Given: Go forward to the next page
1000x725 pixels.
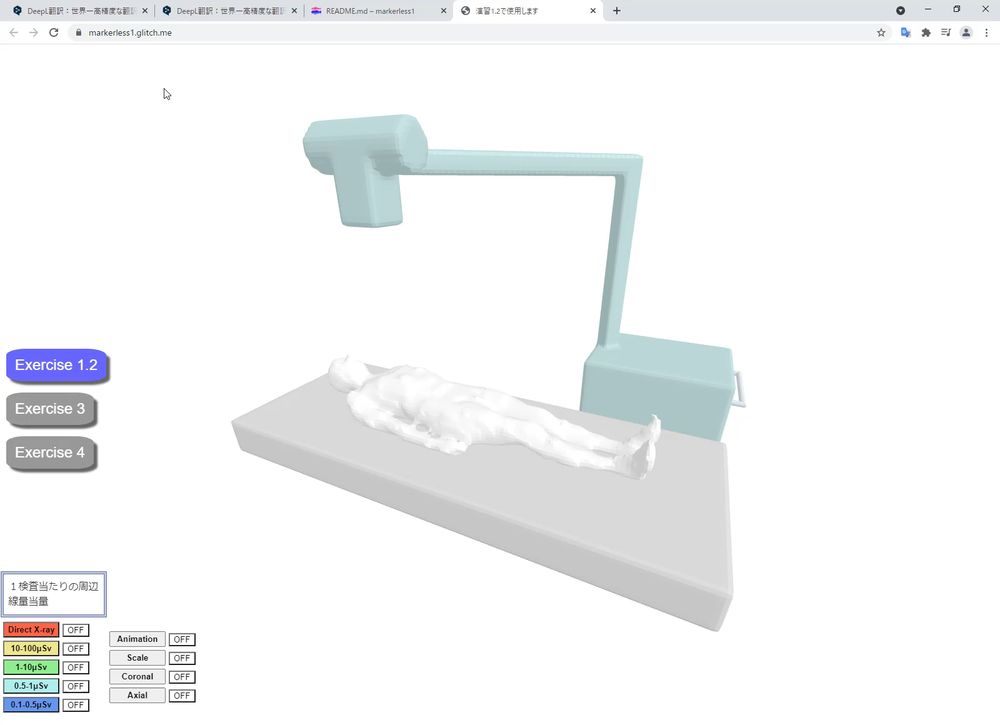Looking at the screenshot, I should pos(34,33).
